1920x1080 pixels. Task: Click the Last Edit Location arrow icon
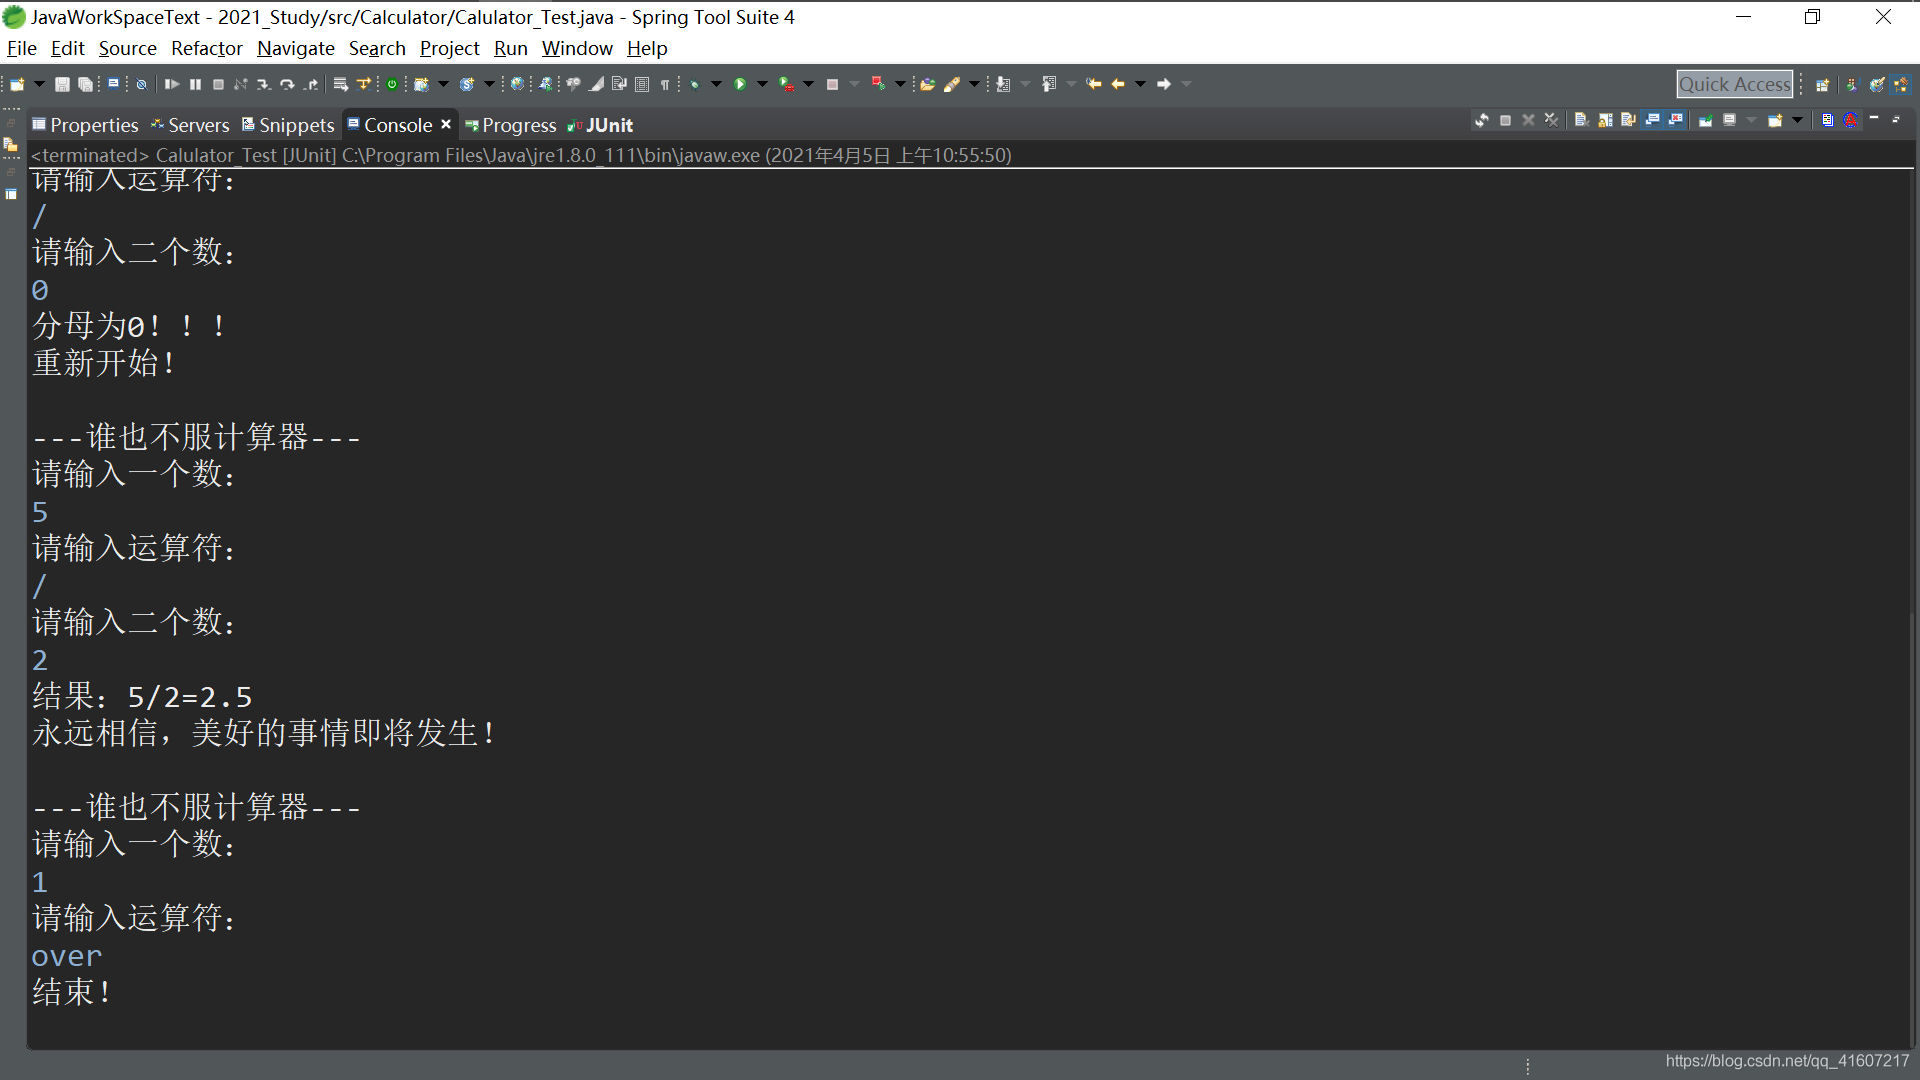(x=1093, y=84)
